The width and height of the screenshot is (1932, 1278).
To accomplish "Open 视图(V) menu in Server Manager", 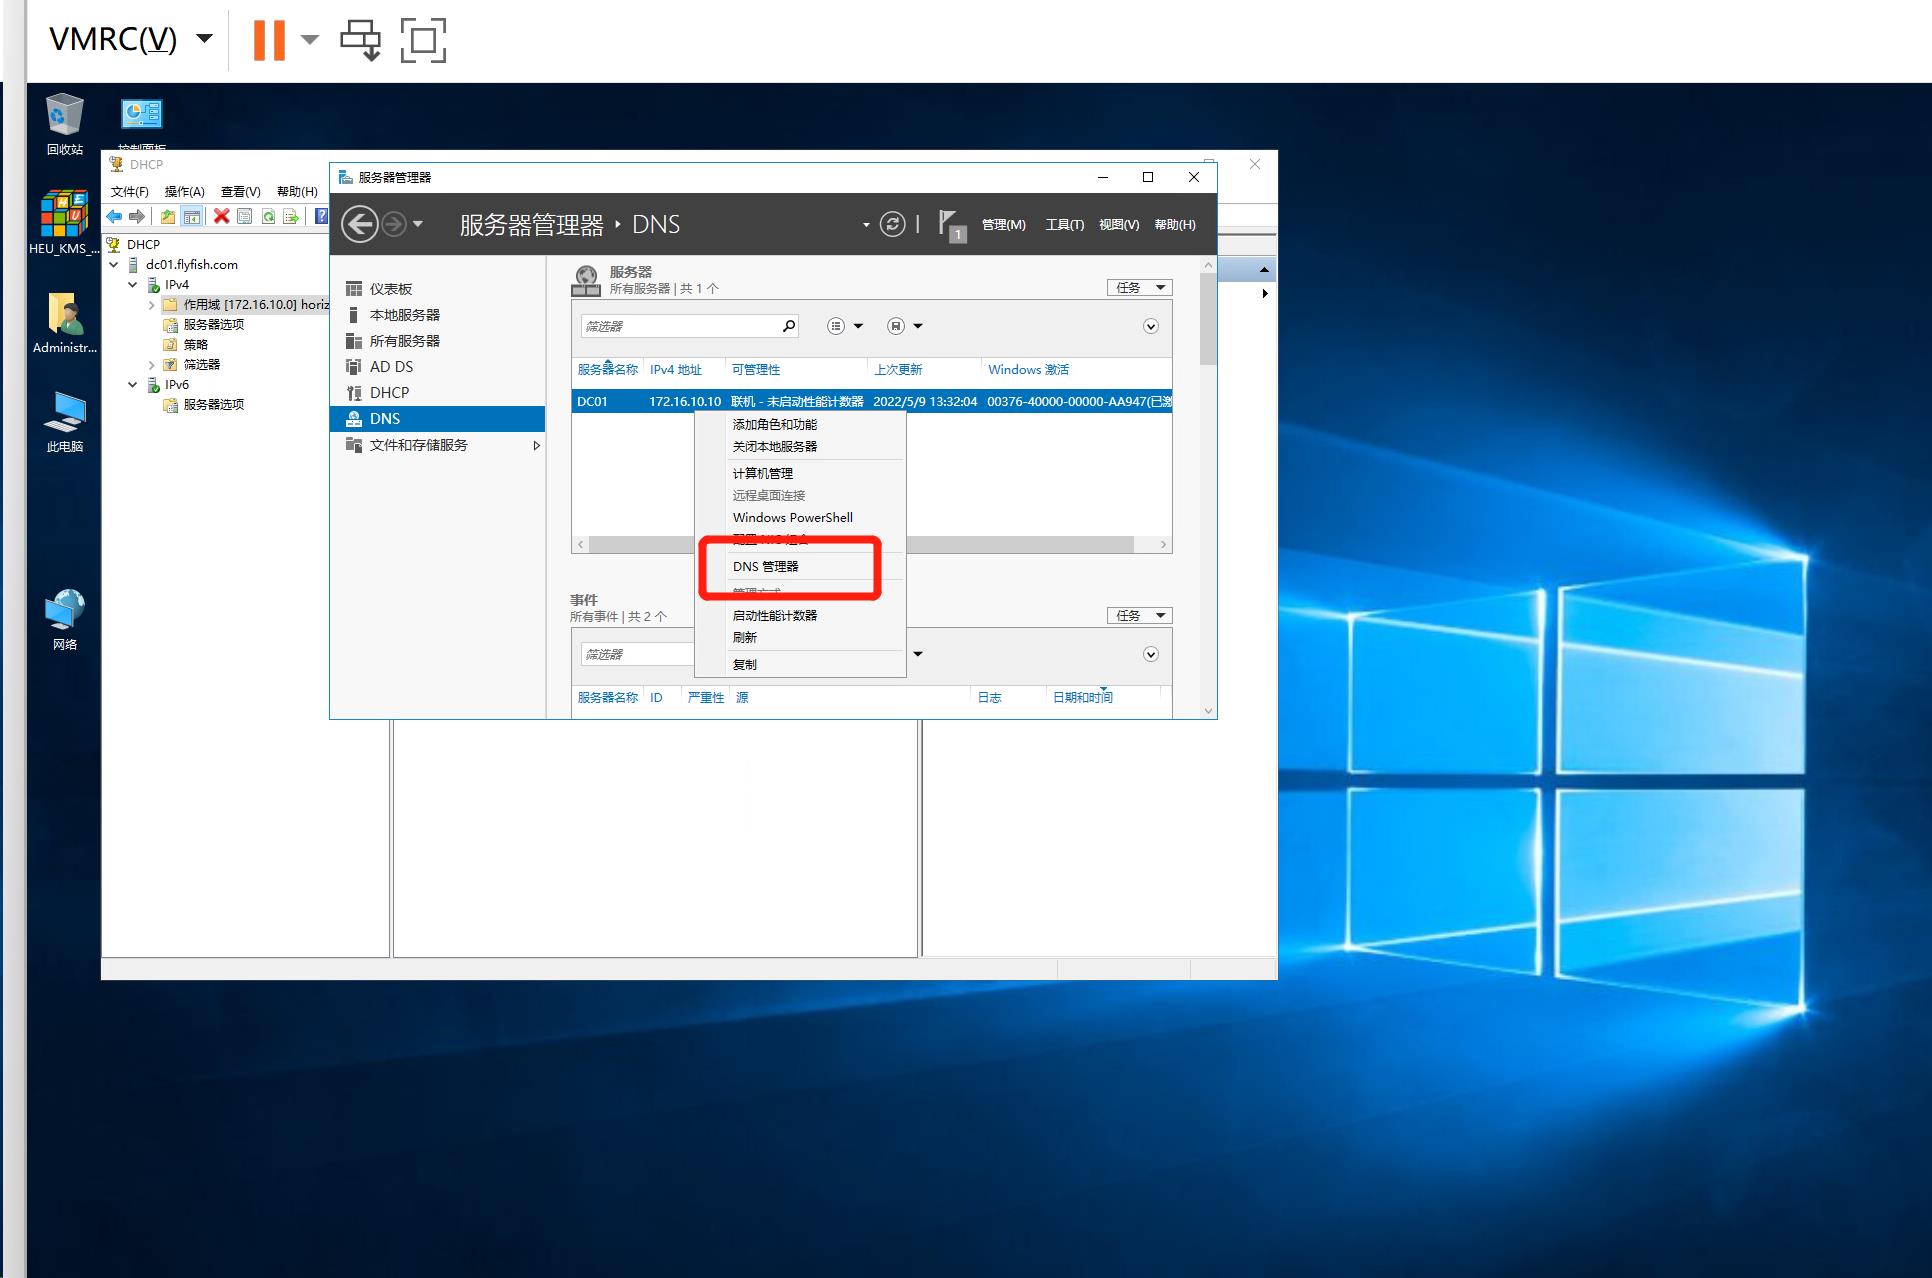I will [x=1118, y=224].
